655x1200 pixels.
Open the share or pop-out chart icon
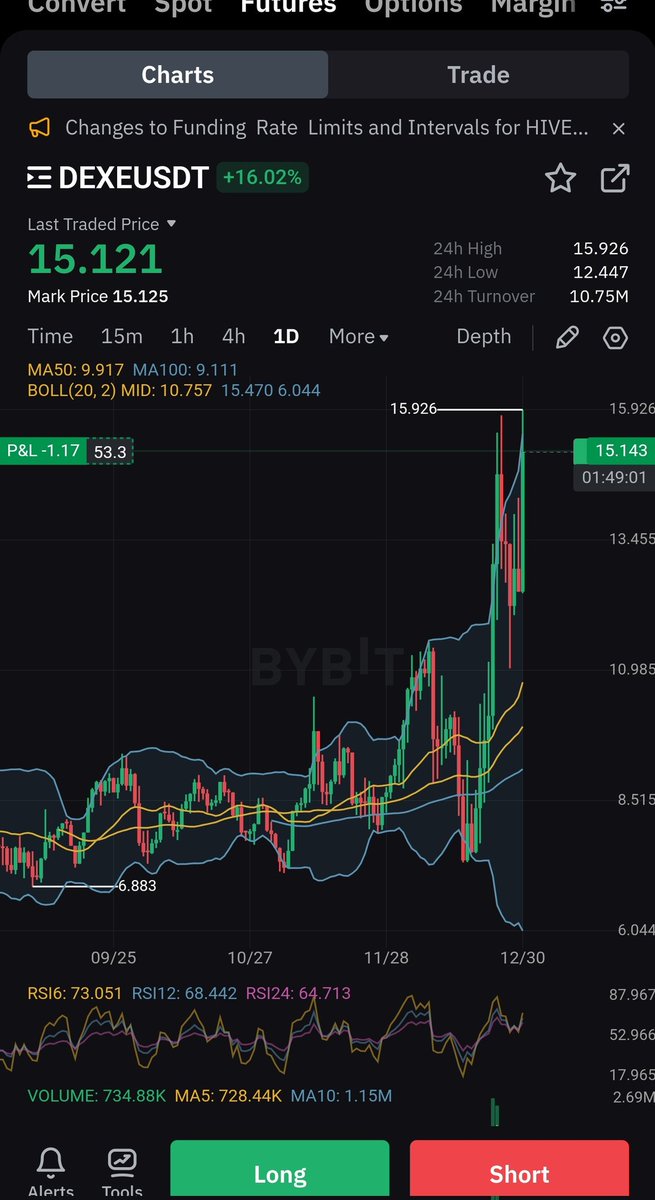tap(614, 179)
